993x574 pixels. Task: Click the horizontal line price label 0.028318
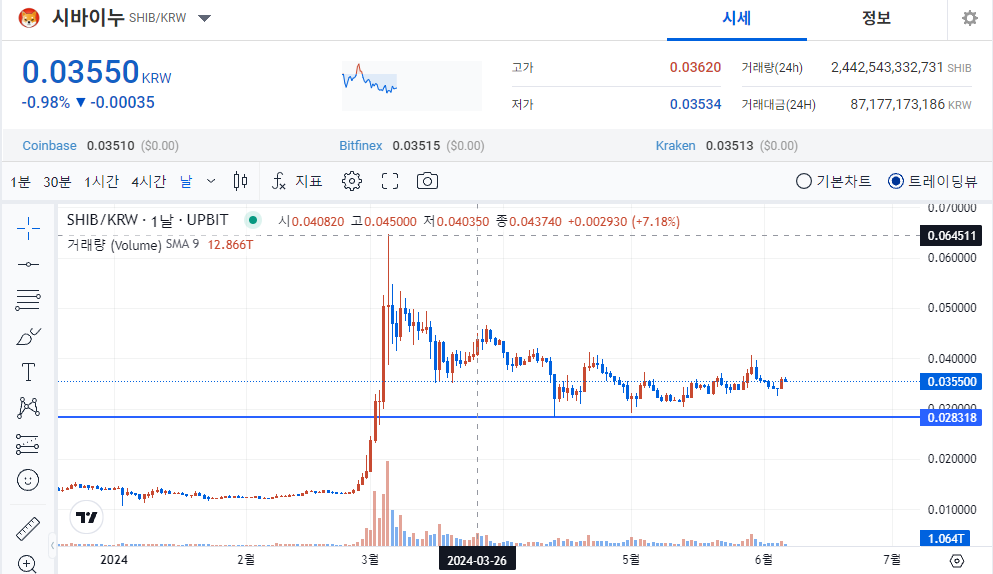coord(951,418)
